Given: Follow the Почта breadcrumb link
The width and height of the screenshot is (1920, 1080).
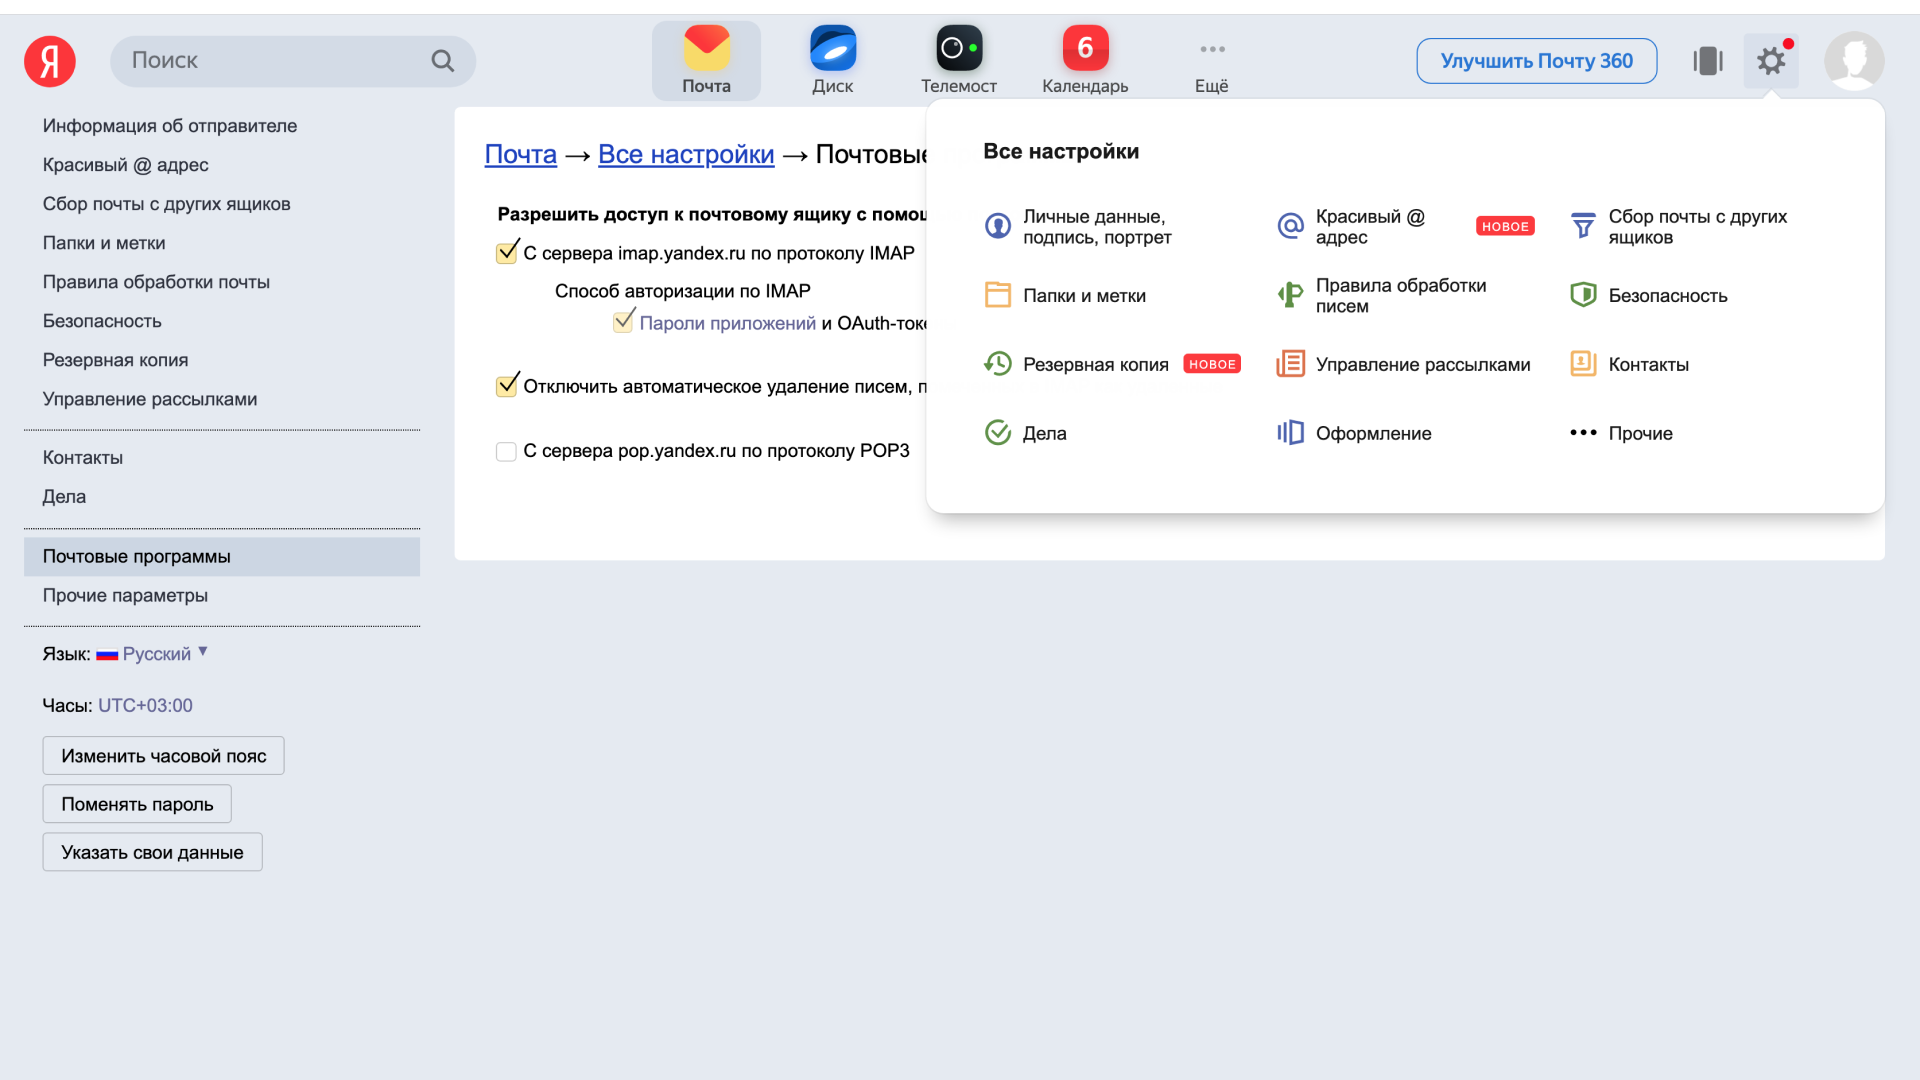Looking at the screenshot, I should 521,154.
